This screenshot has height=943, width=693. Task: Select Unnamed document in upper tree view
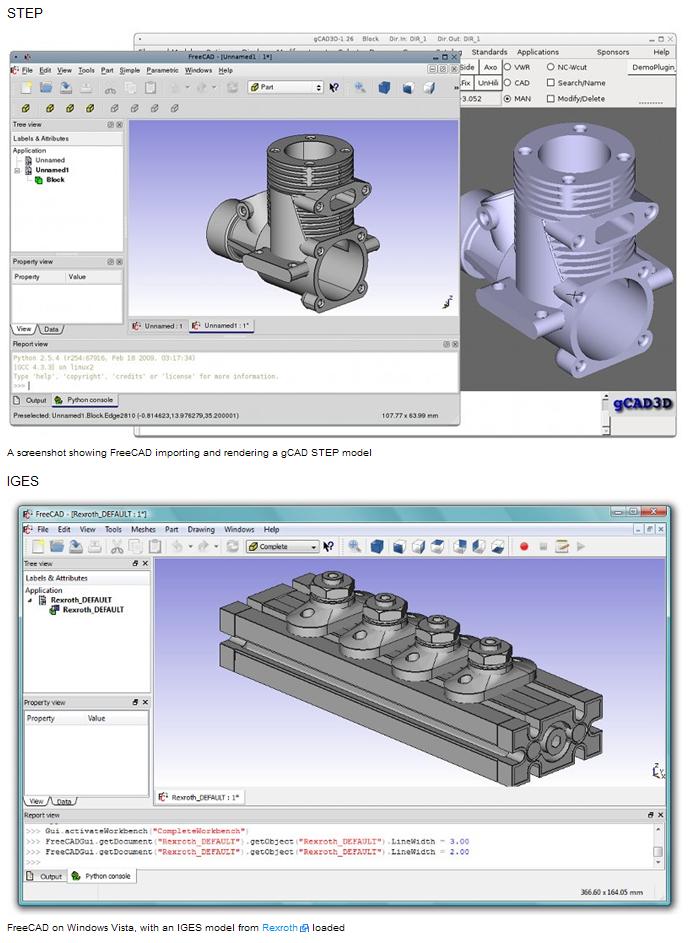[50, 161]
